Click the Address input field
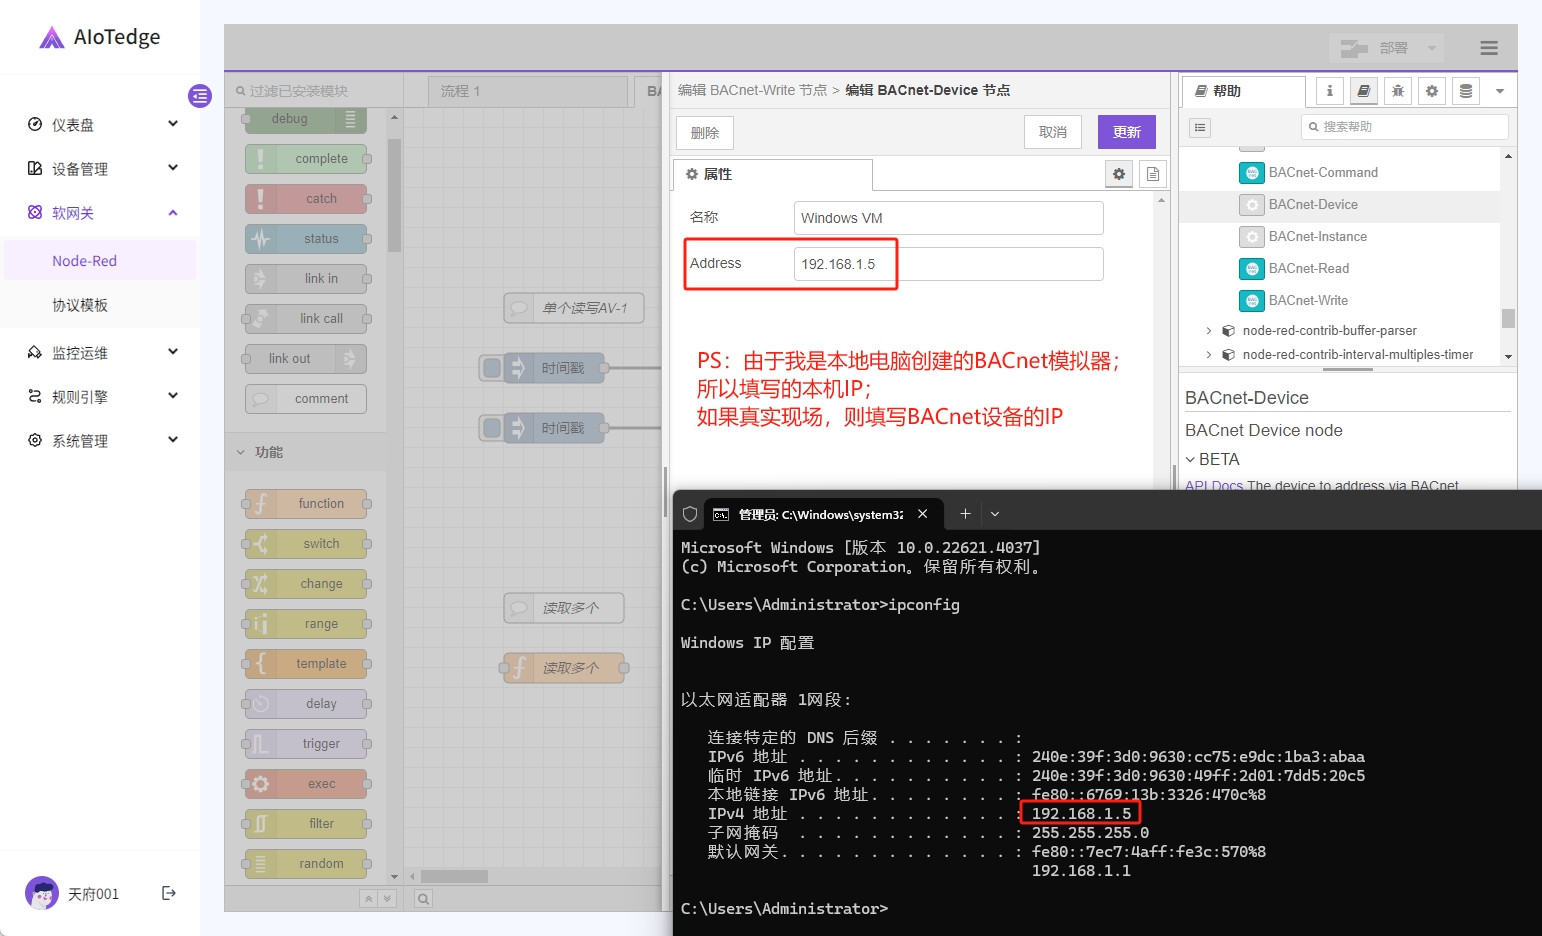This screenshot has height=936, width=1542. (x=947, y=264)
